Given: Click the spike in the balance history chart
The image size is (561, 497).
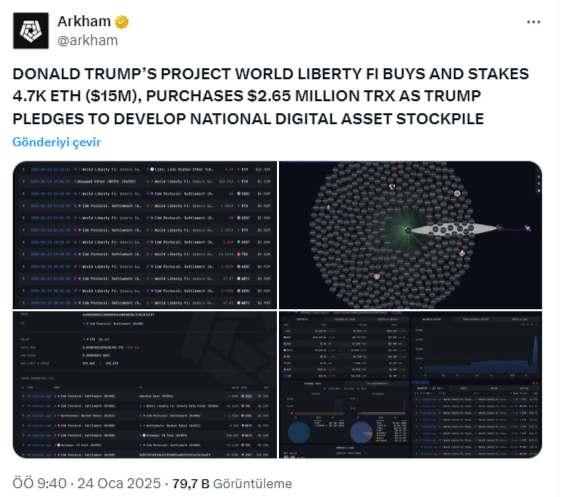Looking at the screenshot, I should 535,351.
